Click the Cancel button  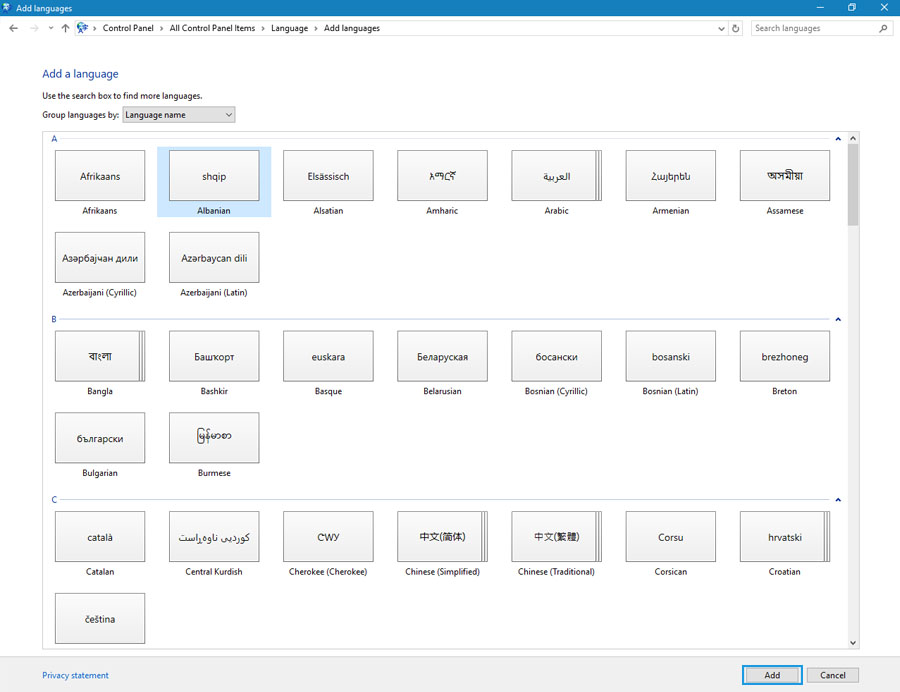pyautogui.click(x=833, y=675)
